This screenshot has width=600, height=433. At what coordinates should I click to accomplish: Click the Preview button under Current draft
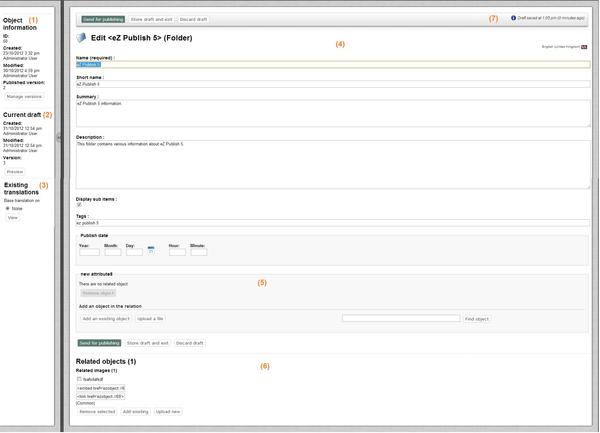click(x=15, y=172)
